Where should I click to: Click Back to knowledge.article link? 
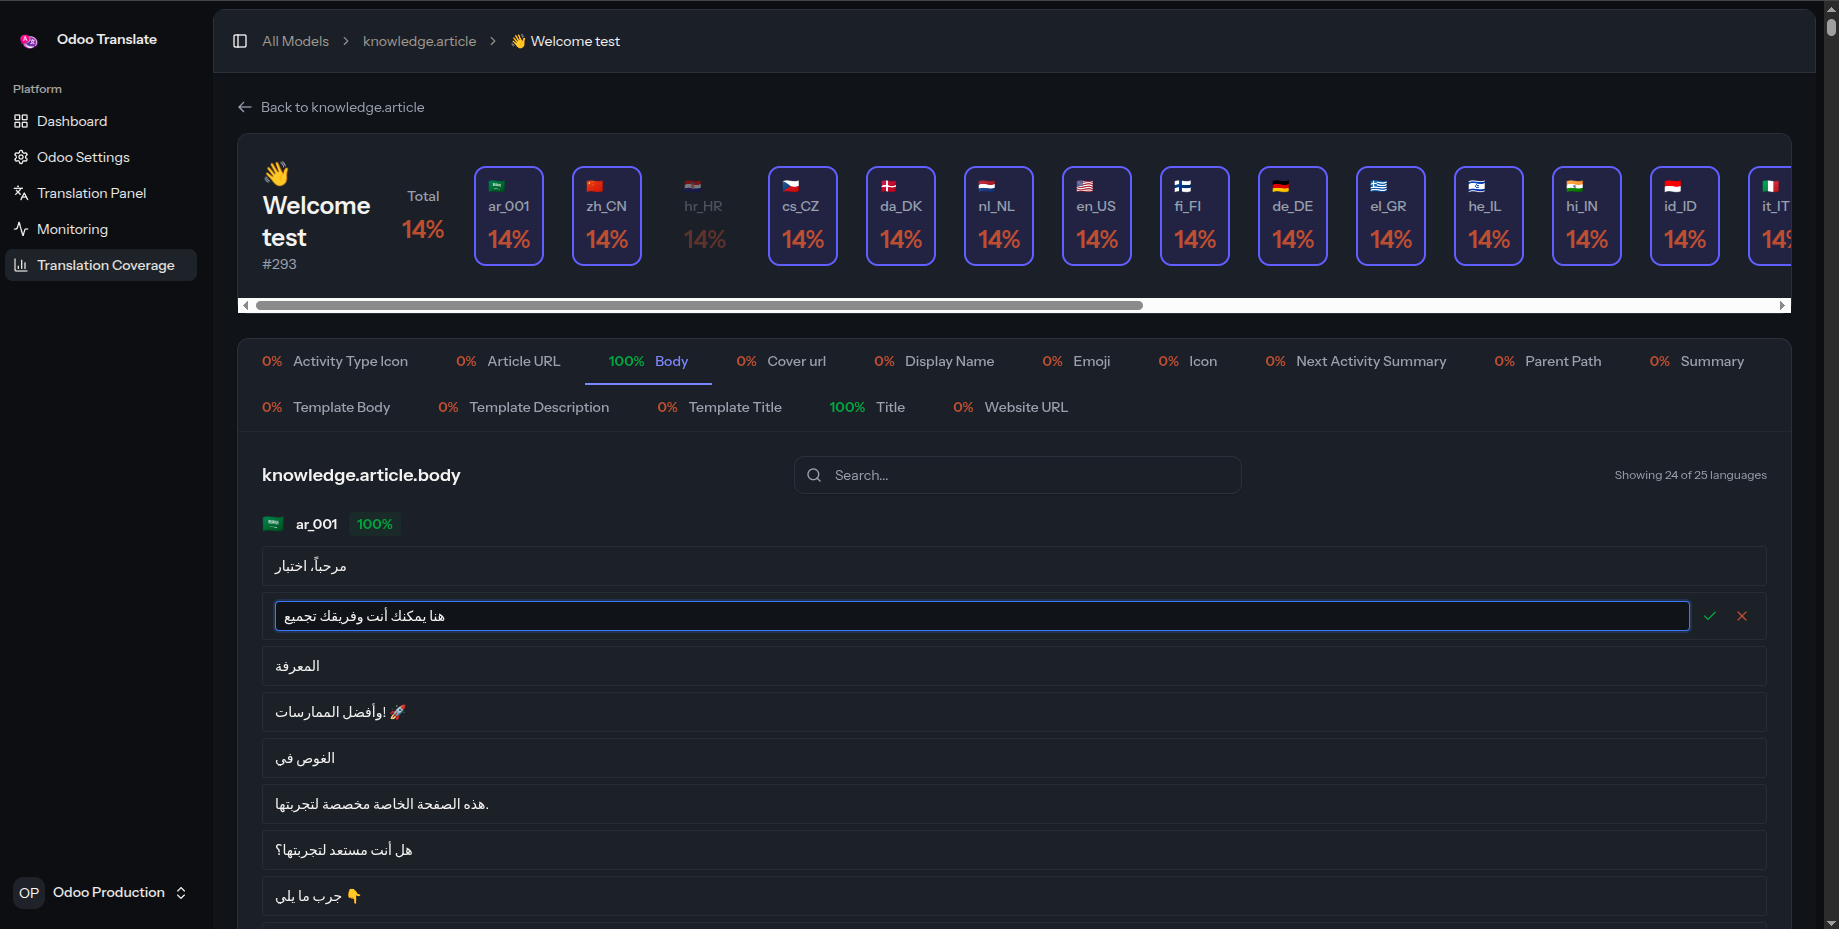coord(331,107)
